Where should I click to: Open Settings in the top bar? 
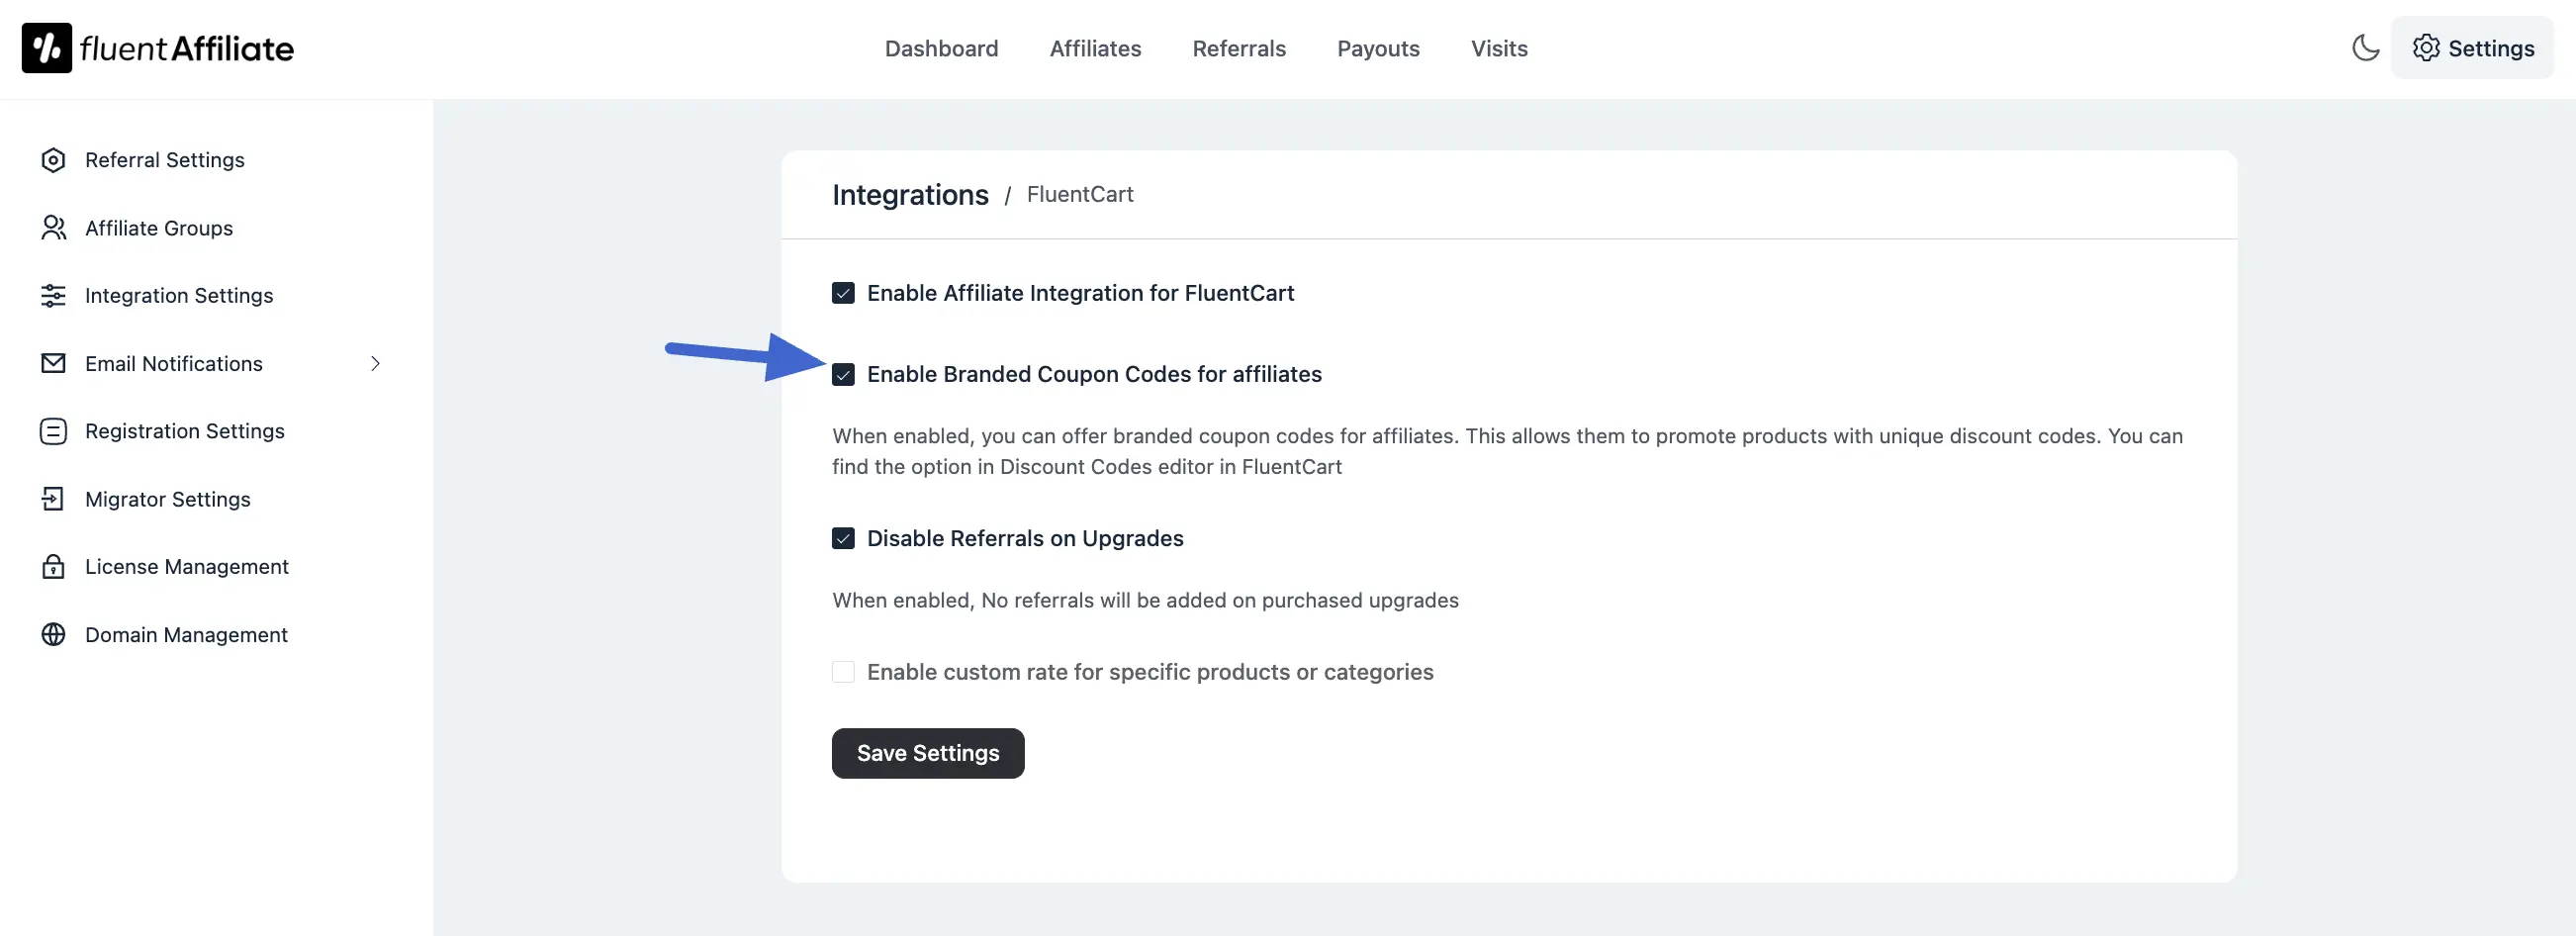pyautogui.click(x=2472, y=48)
